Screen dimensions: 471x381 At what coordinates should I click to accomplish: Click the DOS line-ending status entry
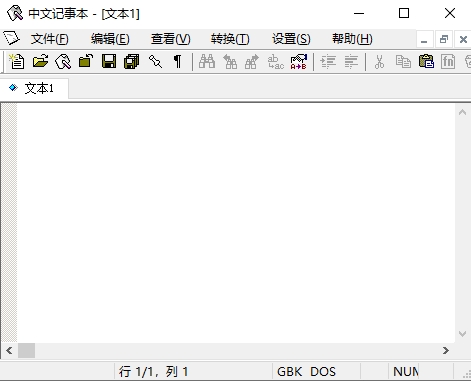[323, 372]
